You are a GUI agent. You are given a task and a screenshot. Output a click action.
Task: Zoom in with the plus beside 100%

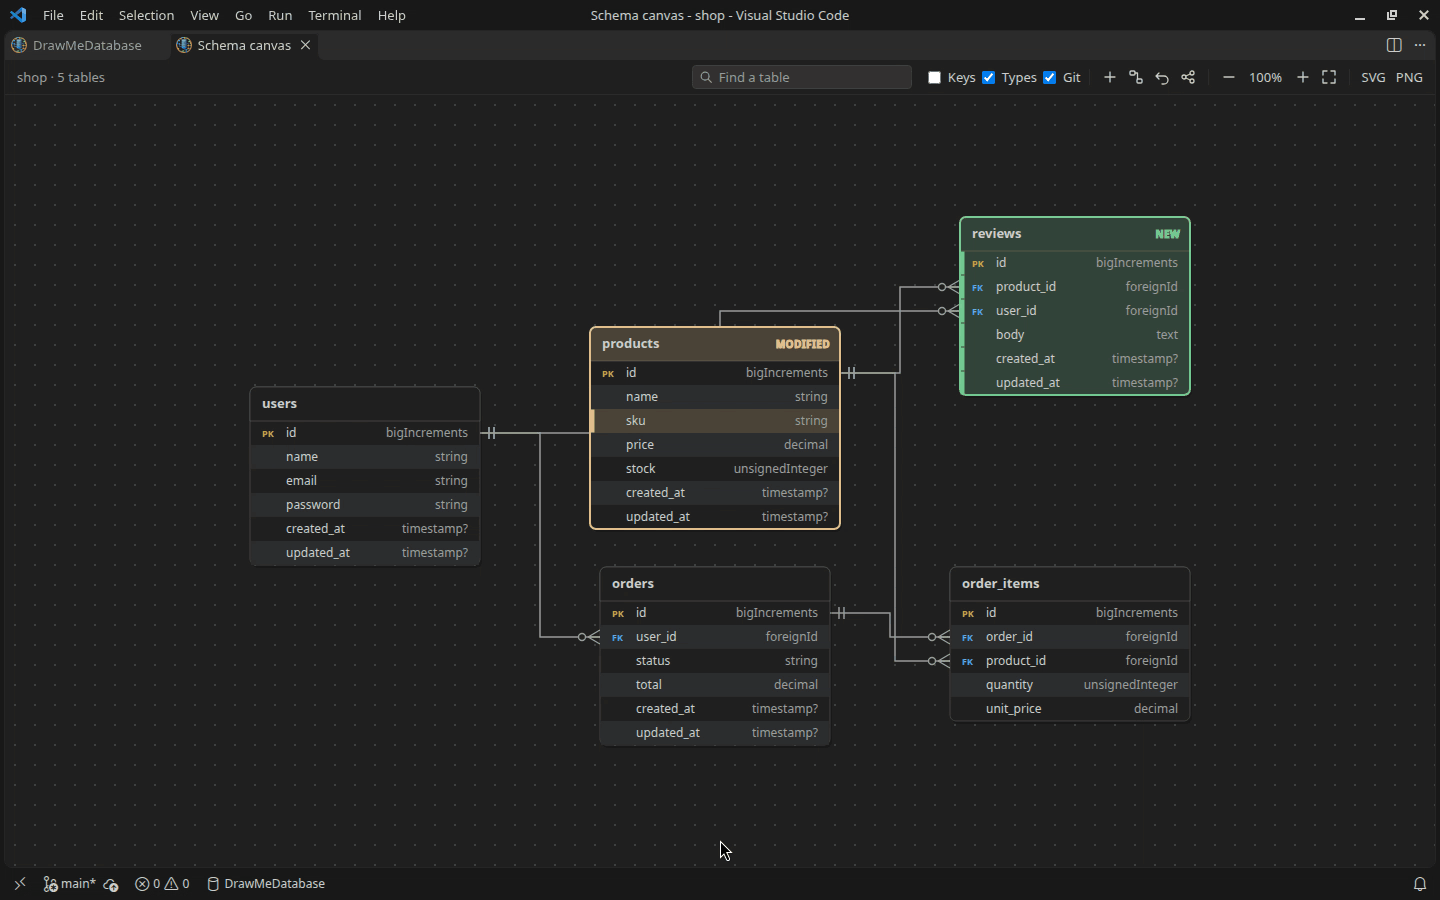coord(1303,77)
